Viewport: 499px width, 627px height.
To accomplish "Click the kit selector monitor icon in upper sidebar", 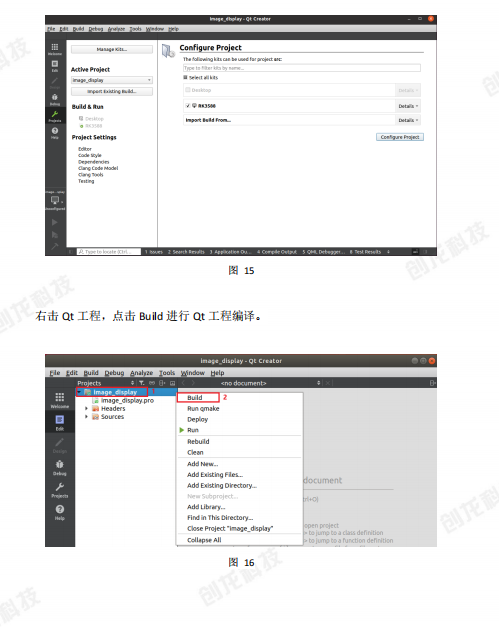I will coord(55,200).
